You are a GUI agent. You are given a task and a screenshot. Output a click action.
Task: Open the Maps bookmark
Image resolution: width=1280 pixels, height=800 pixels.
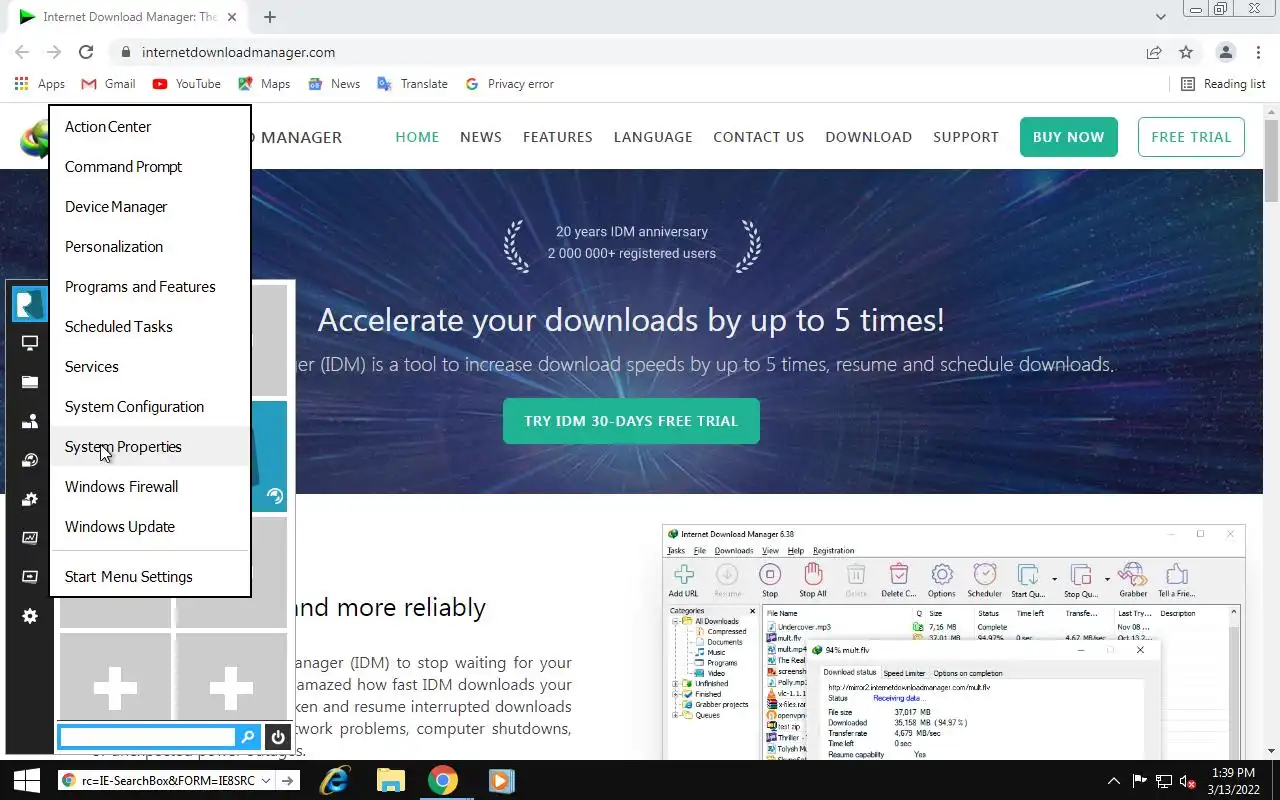[263, 84]
